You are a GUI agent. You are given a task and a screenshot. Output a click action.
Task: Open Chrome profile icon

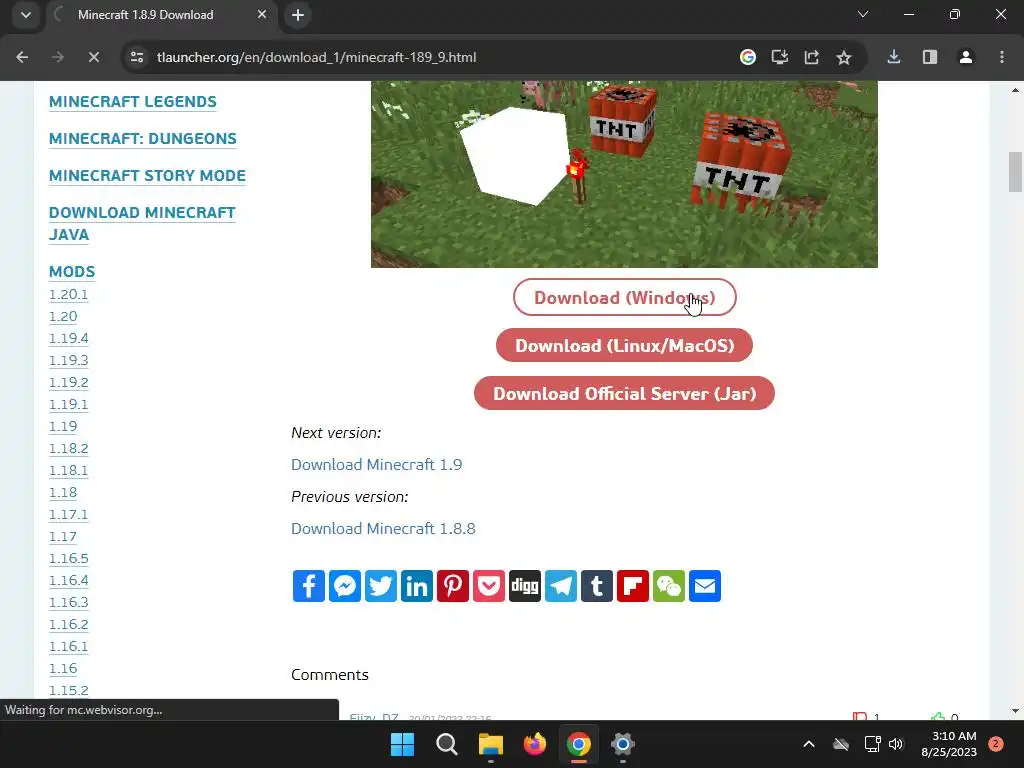coord(966,57)
